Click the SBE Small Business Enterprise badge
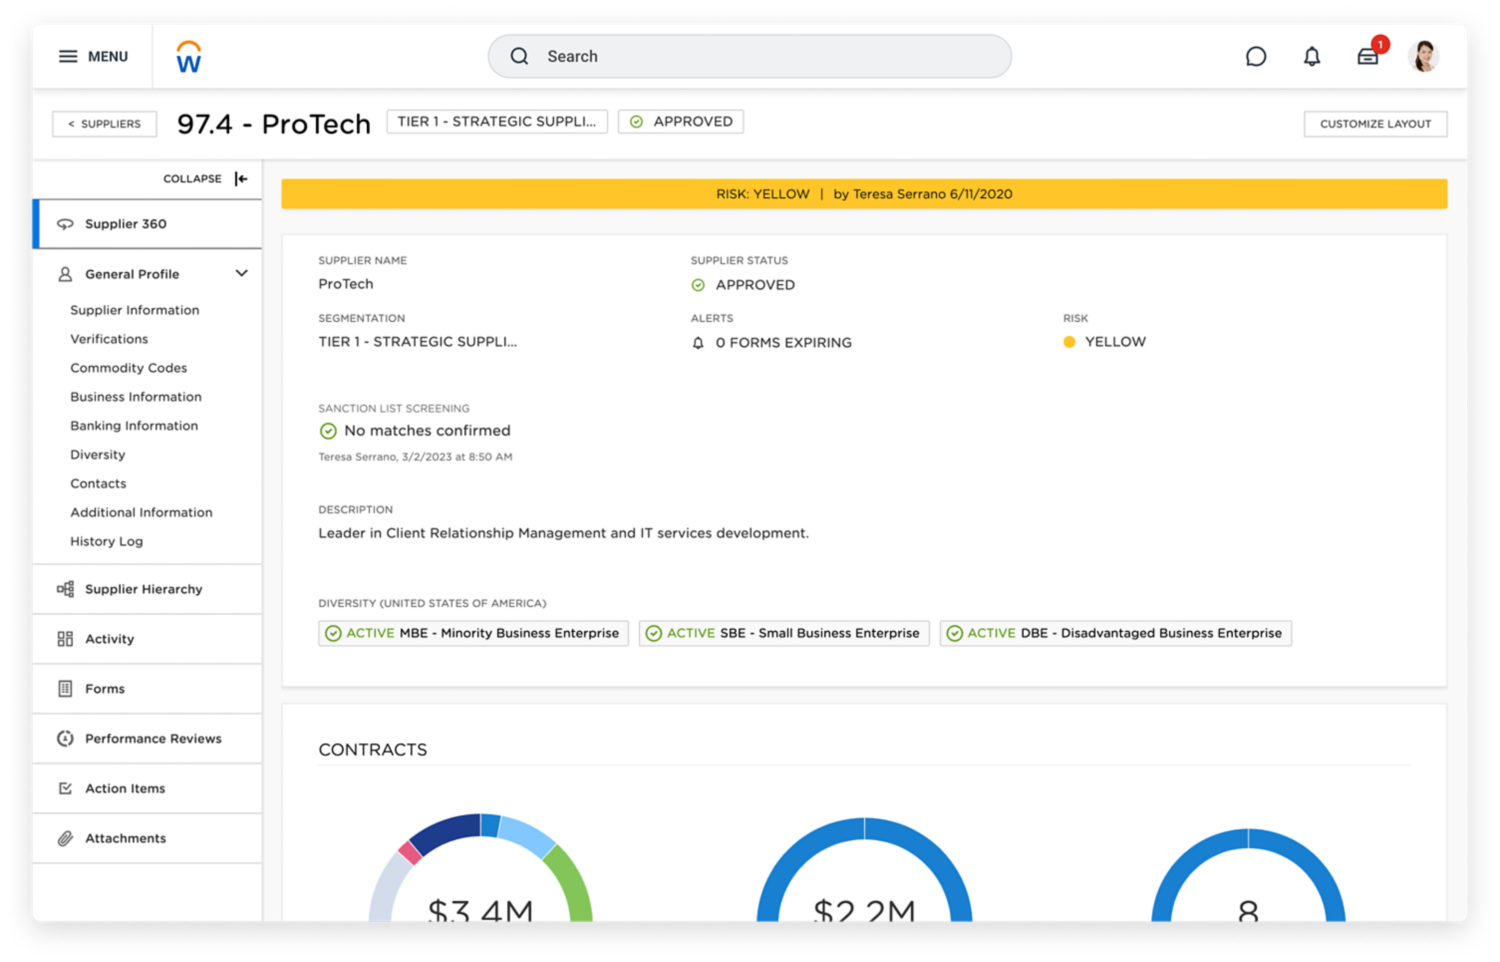 click(x=783, y=634)
